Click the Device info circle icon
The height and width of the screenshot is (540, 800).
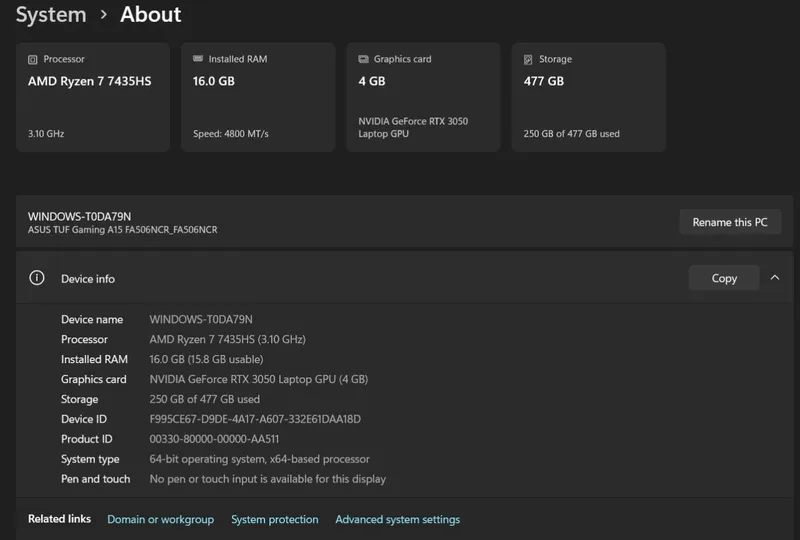37,278
